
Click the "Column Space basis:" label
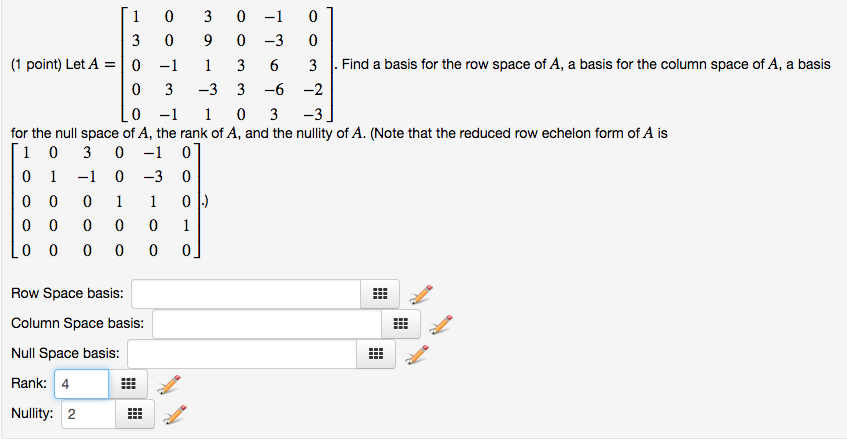click(x=77, y=324)
